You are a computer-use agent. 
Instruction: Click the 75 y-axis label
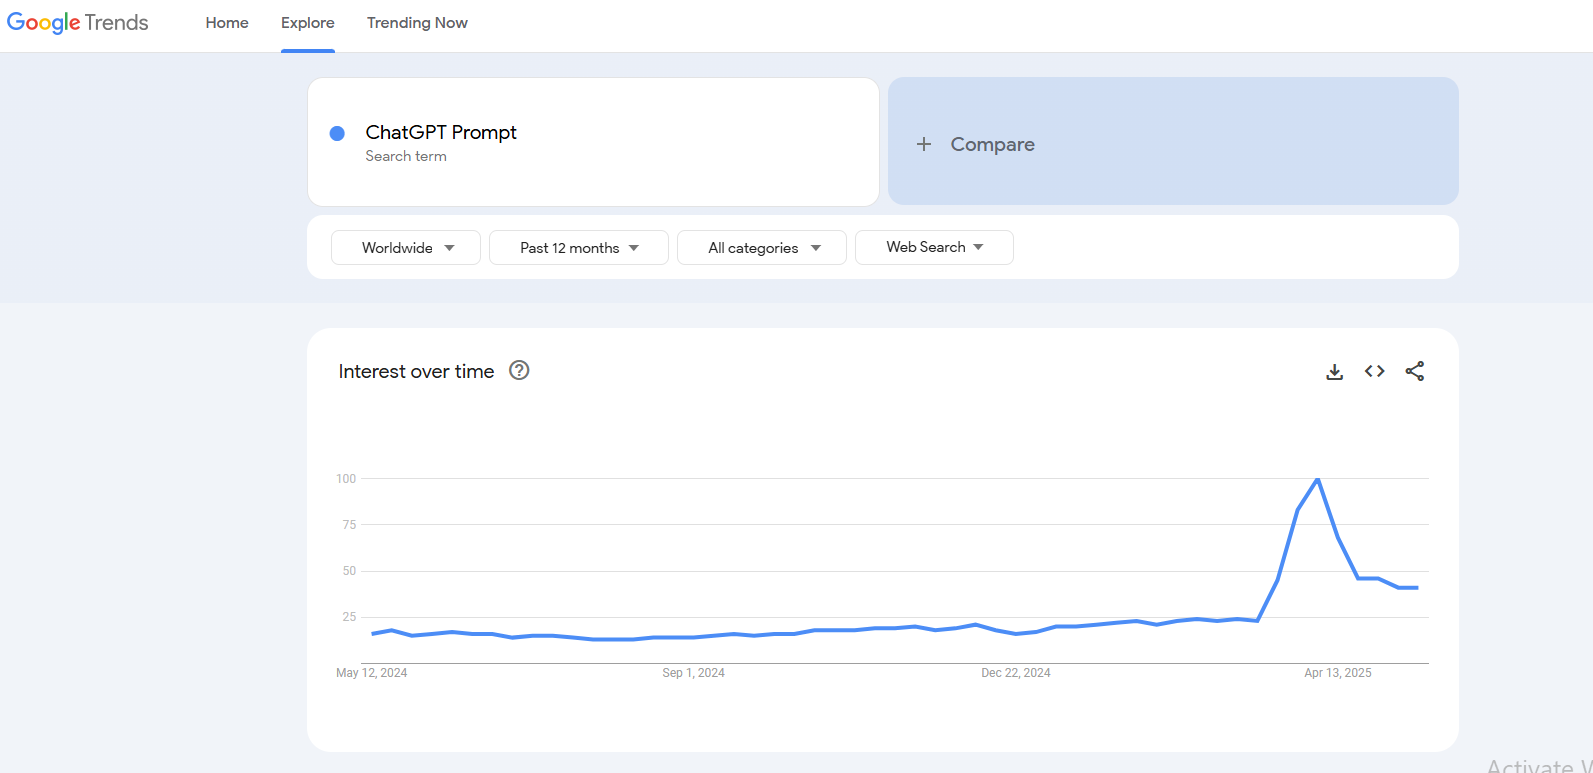[349, 525]
